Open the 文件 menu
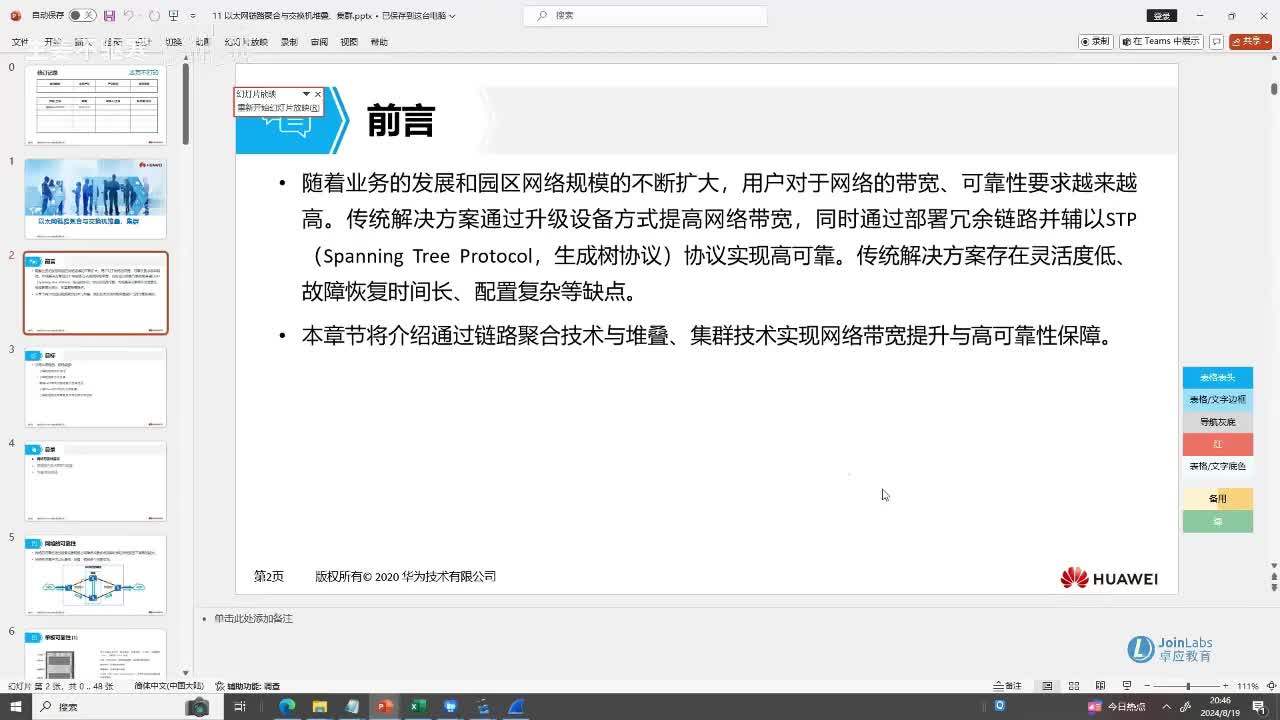 coord(20,42)
